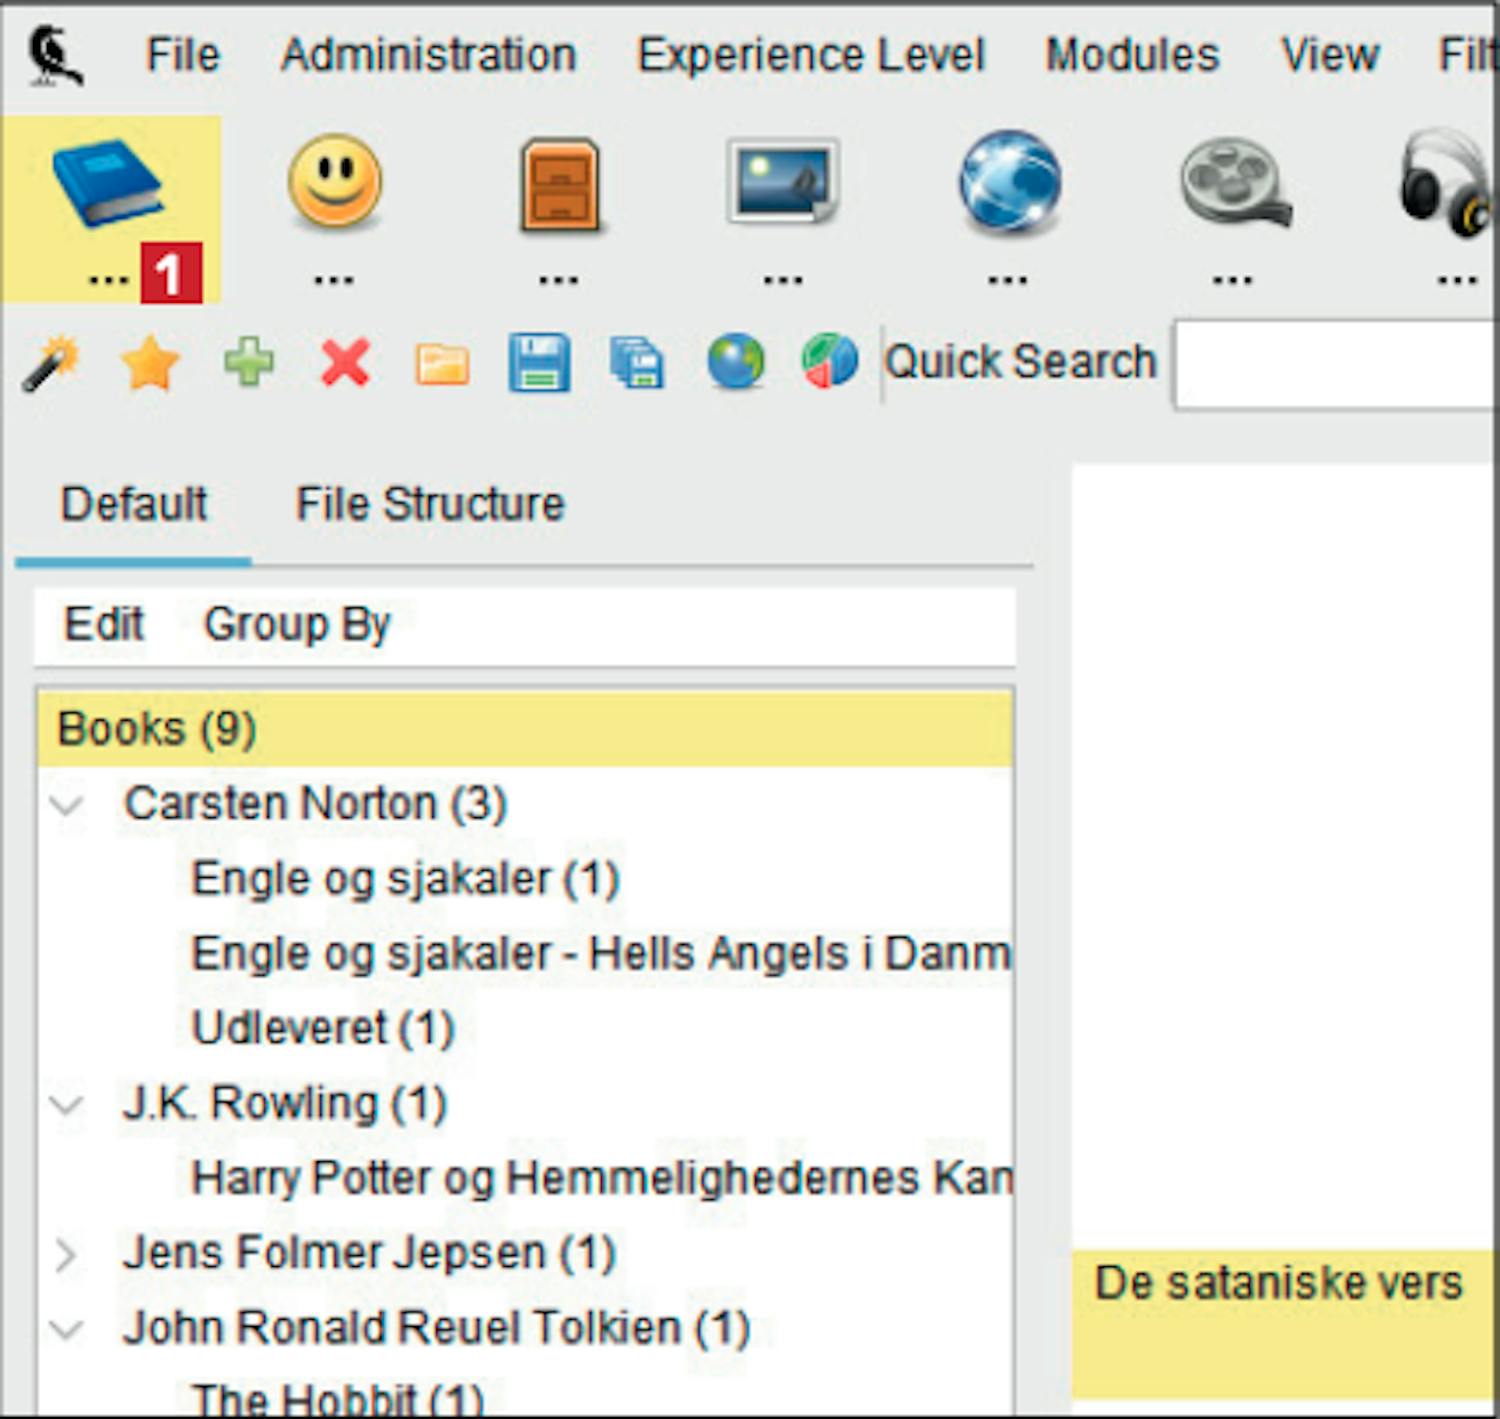Screen dimensions: 1500x1419
Task: Select the Udleveret (1) tree entry
Action: pos(322,1029)
